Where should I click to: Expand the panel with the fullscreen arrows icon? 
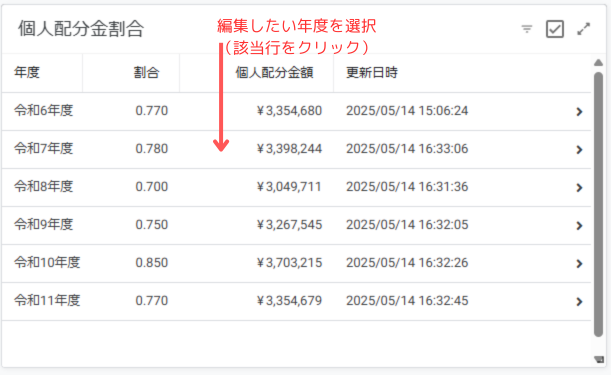coord(583,29)
